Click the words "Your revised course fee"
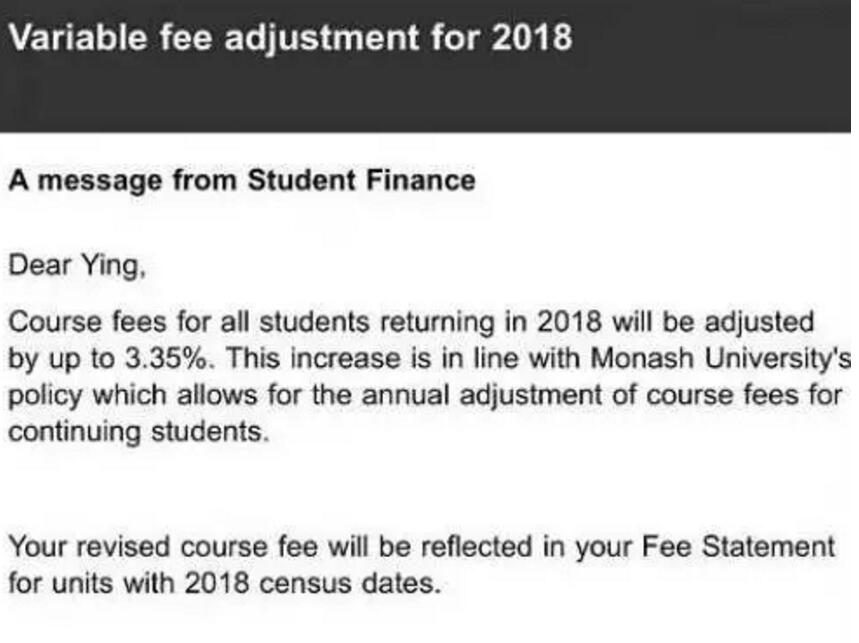The width and height of the screenshot is (859, 643). (x=163, y=547)
